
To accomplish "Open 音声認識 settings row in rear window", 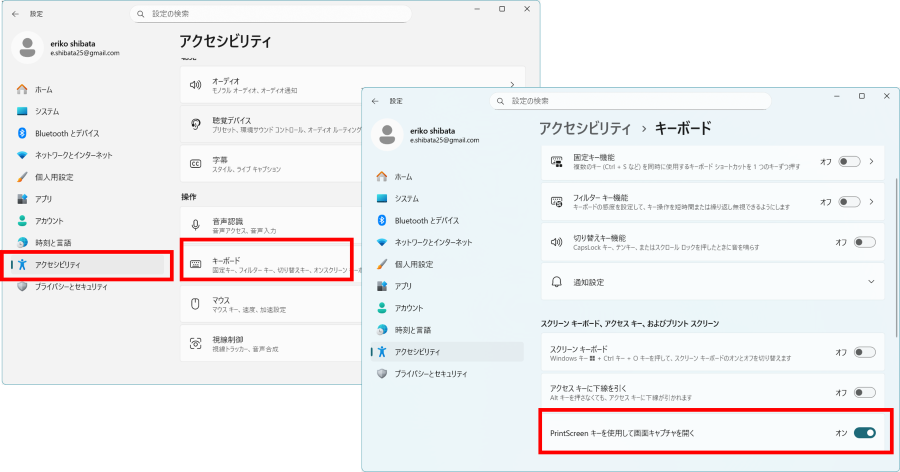I will click(271, 225).
